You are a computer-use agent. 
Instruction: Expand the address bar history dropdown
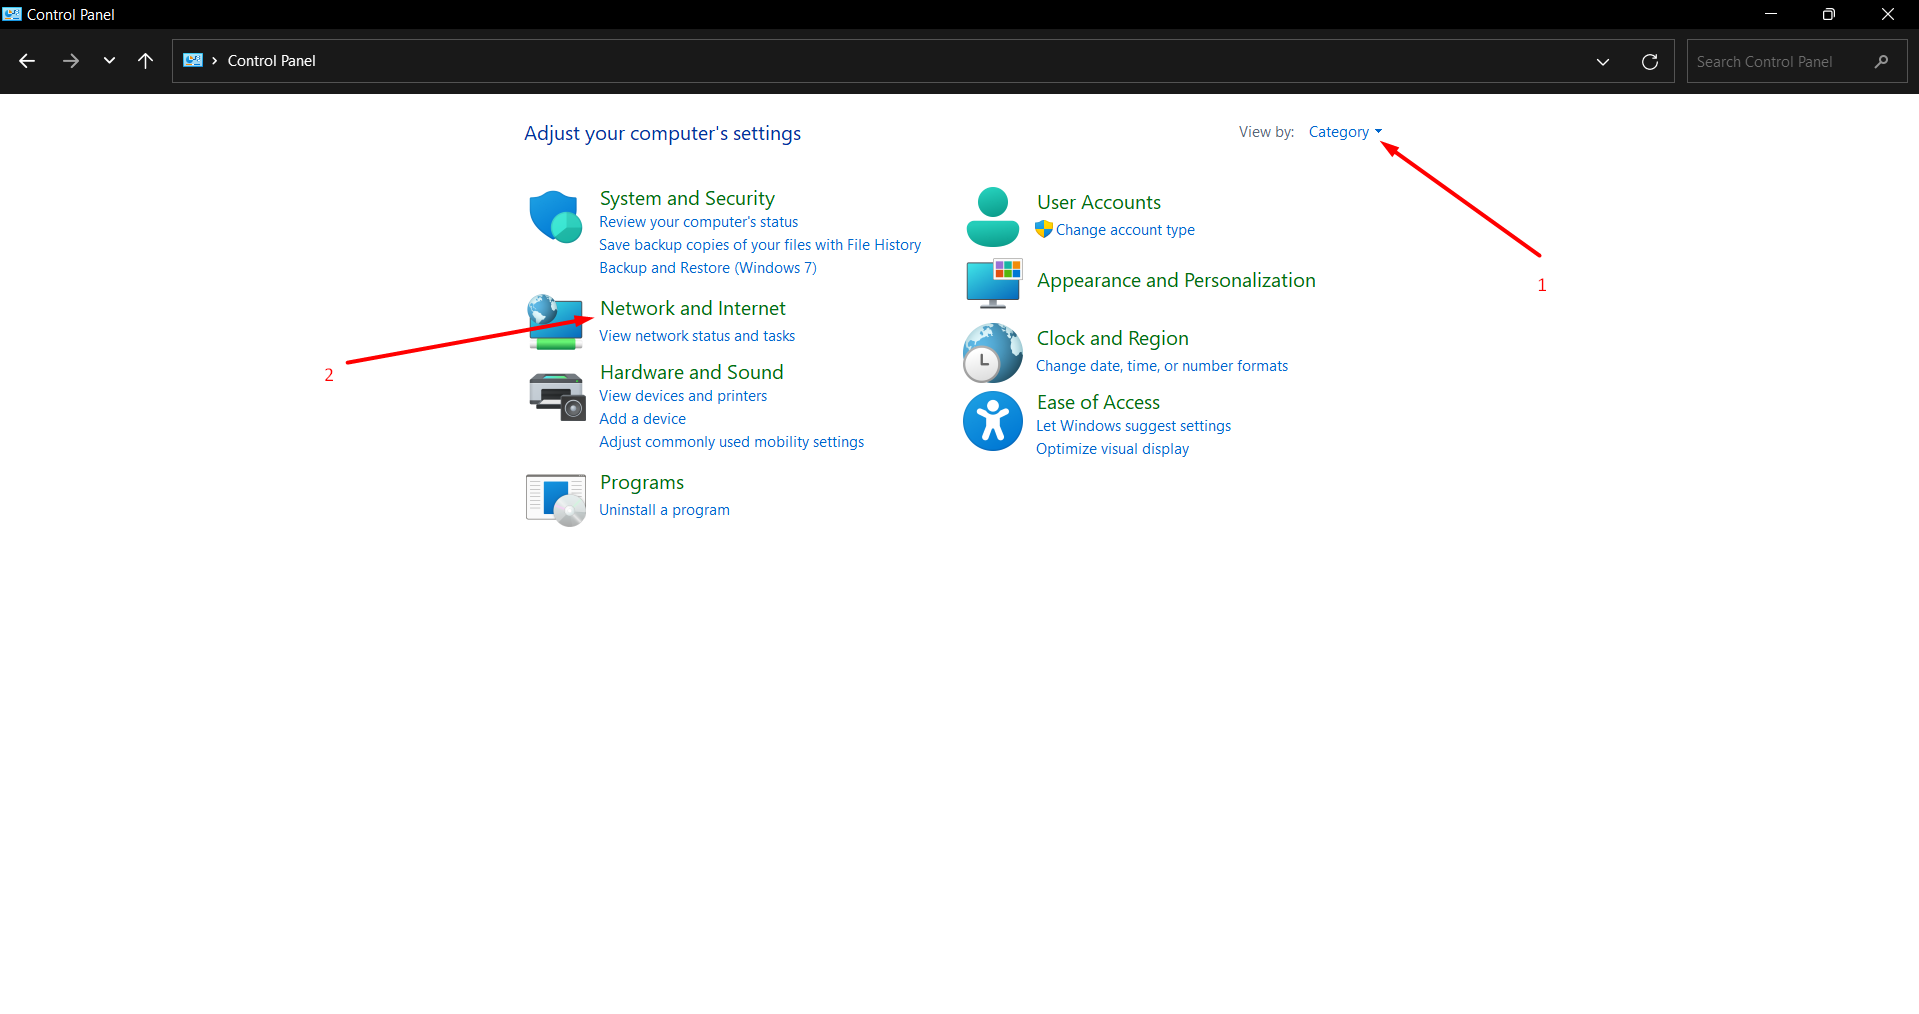point(1603,61)
